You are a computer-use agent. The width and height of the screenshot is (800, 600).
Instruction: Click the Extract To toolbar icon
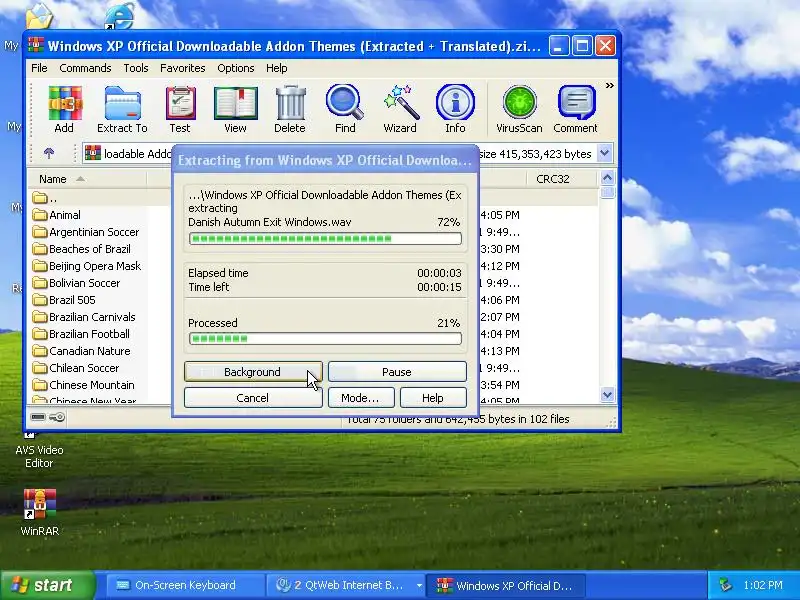(x=122, y=104)
